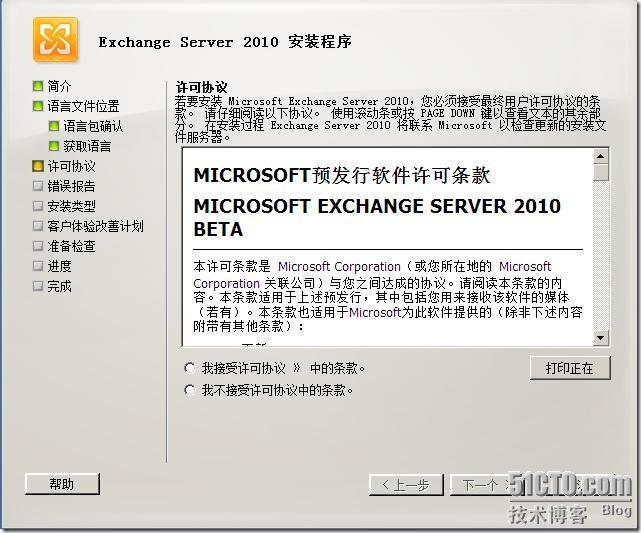This screenshot has height=533, width=641.
Task: Click the MICROSOFT预发行软件许可条款 heading
Action: coord(342,175)
